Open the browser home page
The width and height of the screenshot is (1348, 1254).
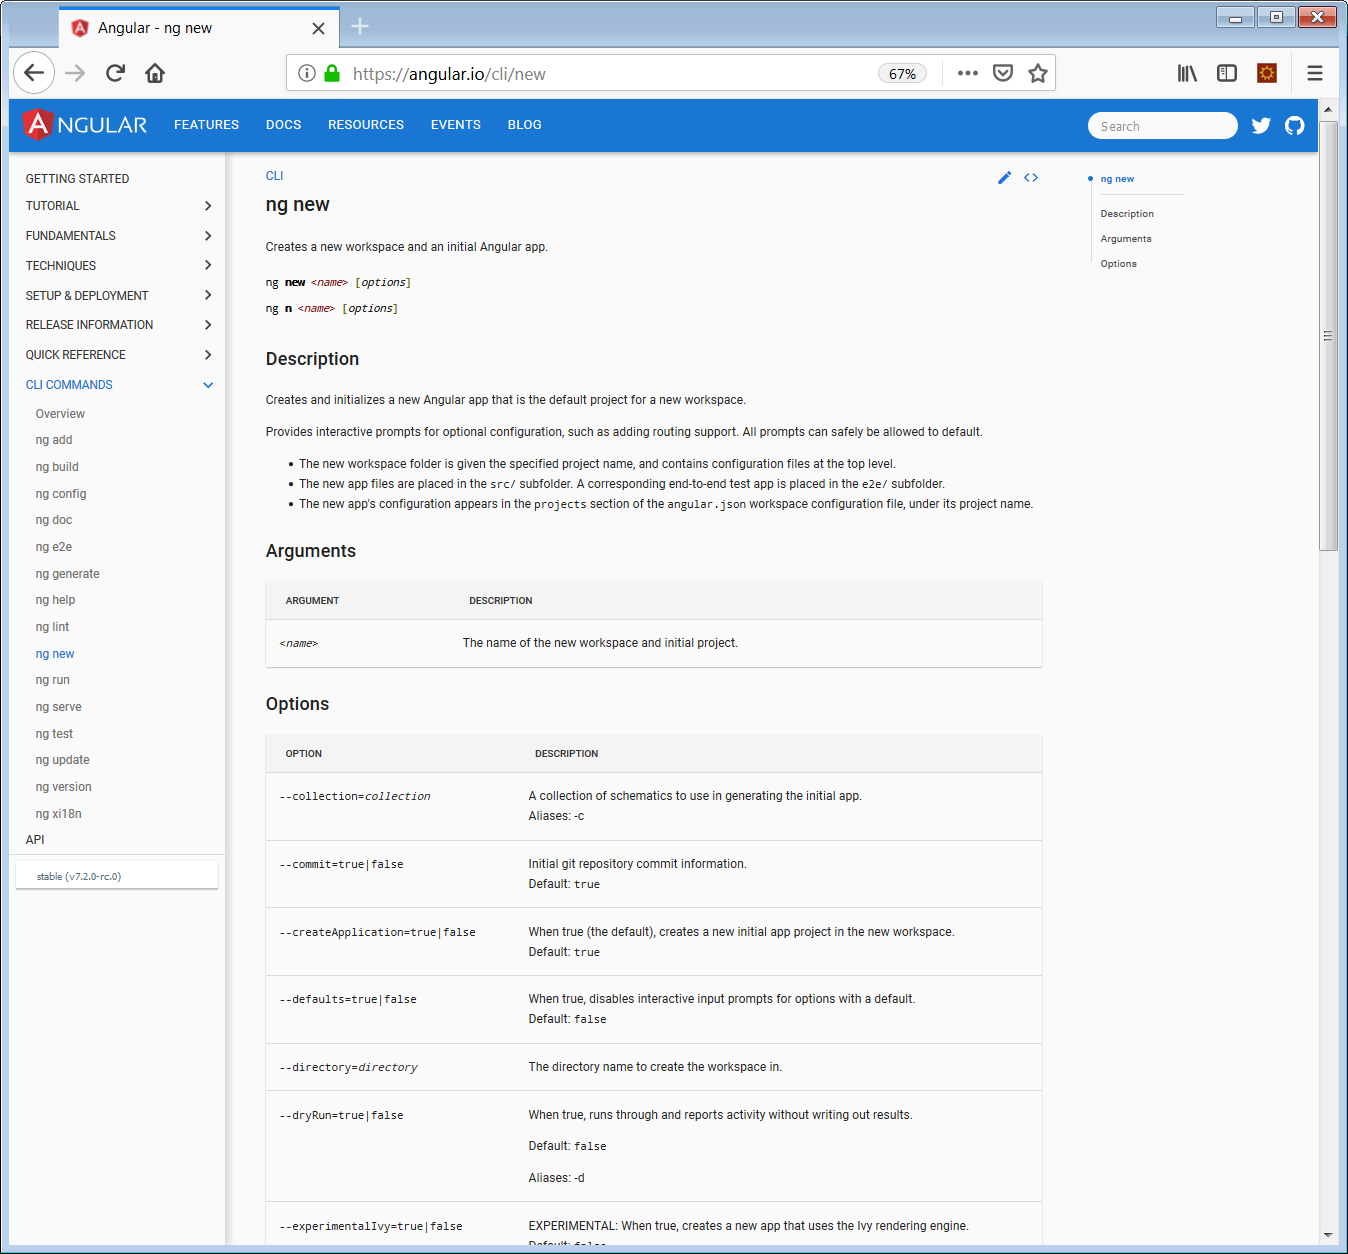(x=154, y=72)
